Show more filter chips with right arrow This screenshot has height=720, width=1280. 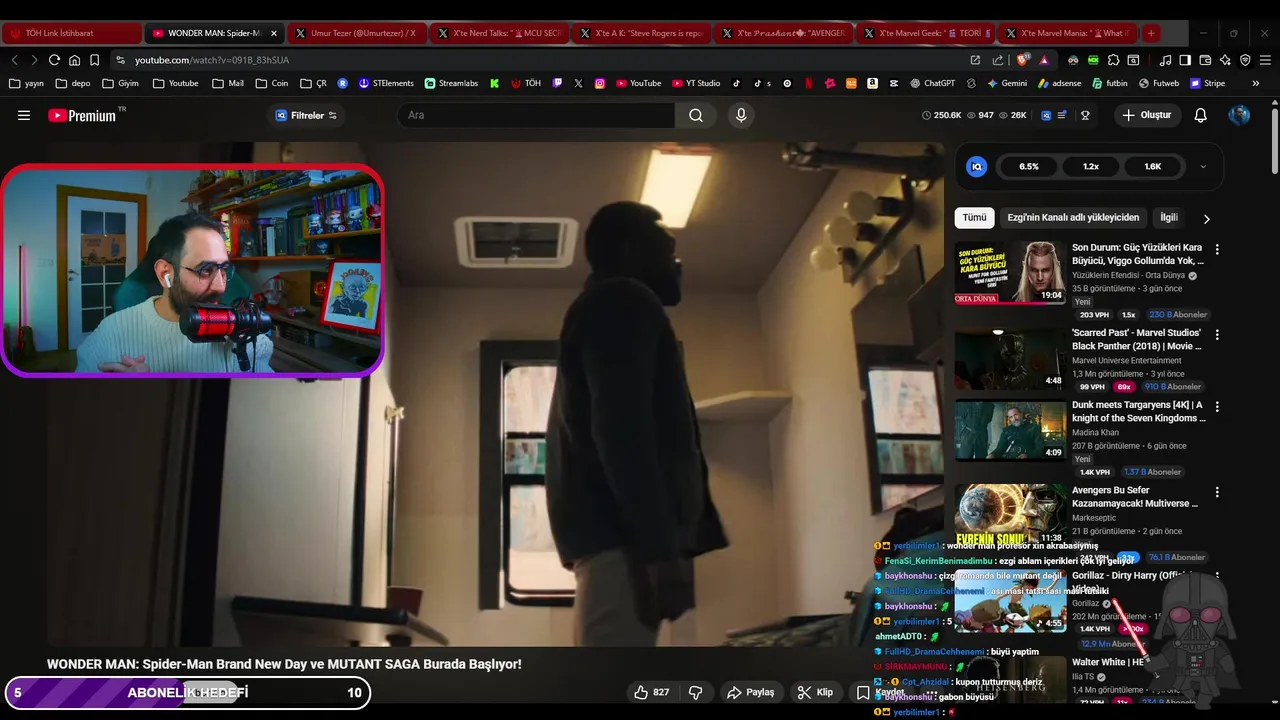(x=1206, y=218)
